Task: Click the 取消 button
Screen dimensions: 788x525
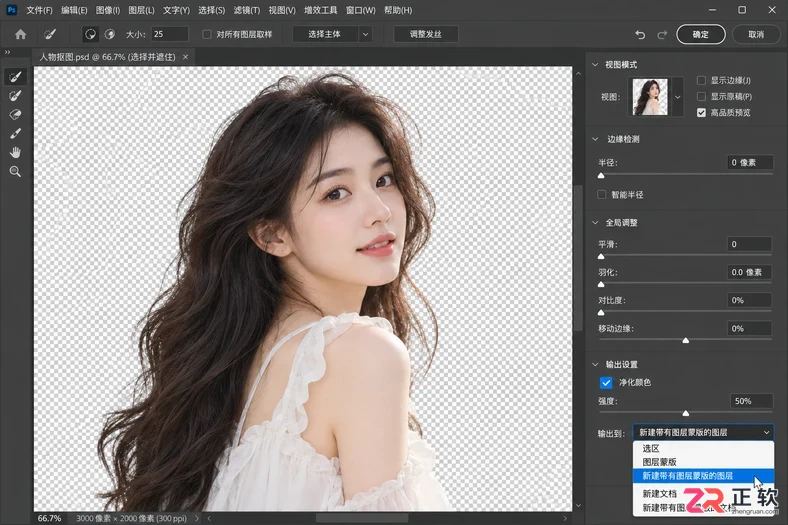Action: pyautogui.click(x=756, y=34)
